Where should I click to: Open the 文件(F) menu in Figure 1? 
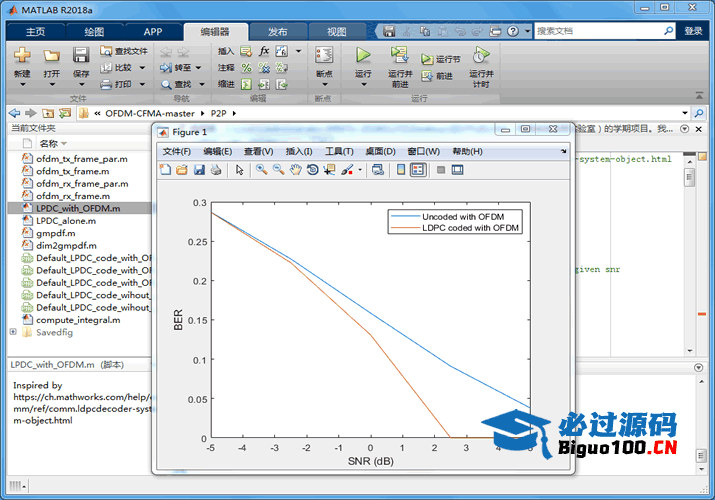point(176,151)
